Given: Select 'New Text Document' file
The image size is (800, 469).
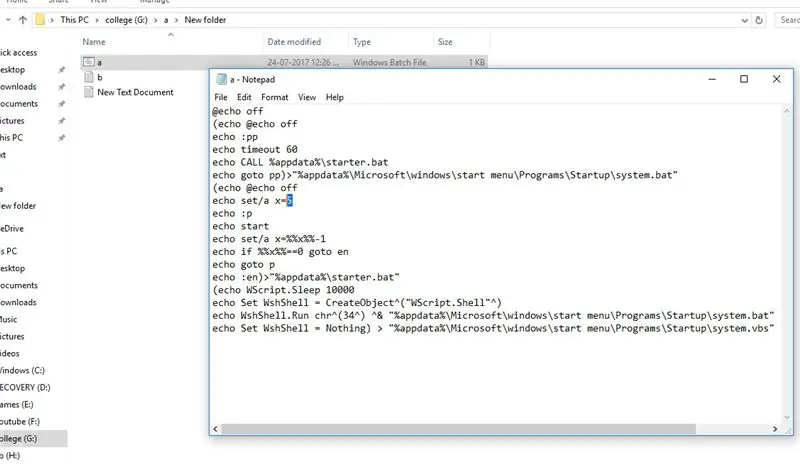Looking at the screenshot, I should (135, 92).
